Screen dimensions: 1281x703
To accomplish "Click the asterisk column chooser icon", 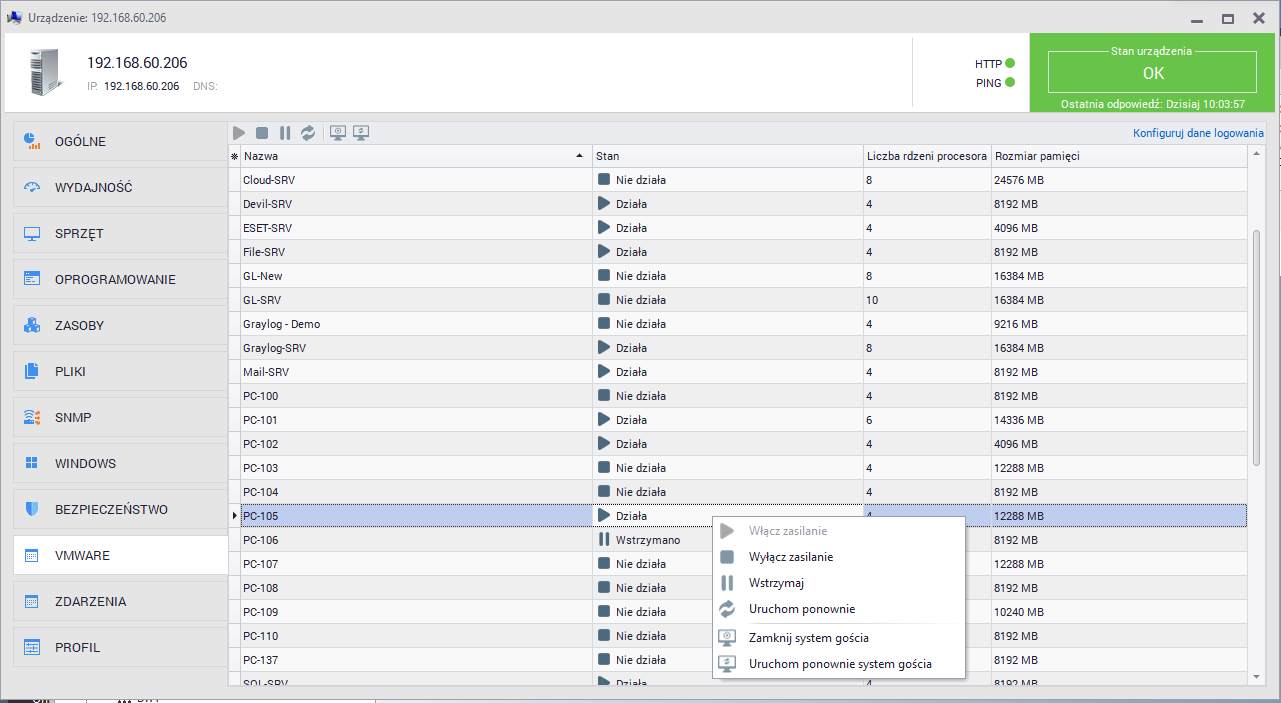I will (x=234, y=157).
